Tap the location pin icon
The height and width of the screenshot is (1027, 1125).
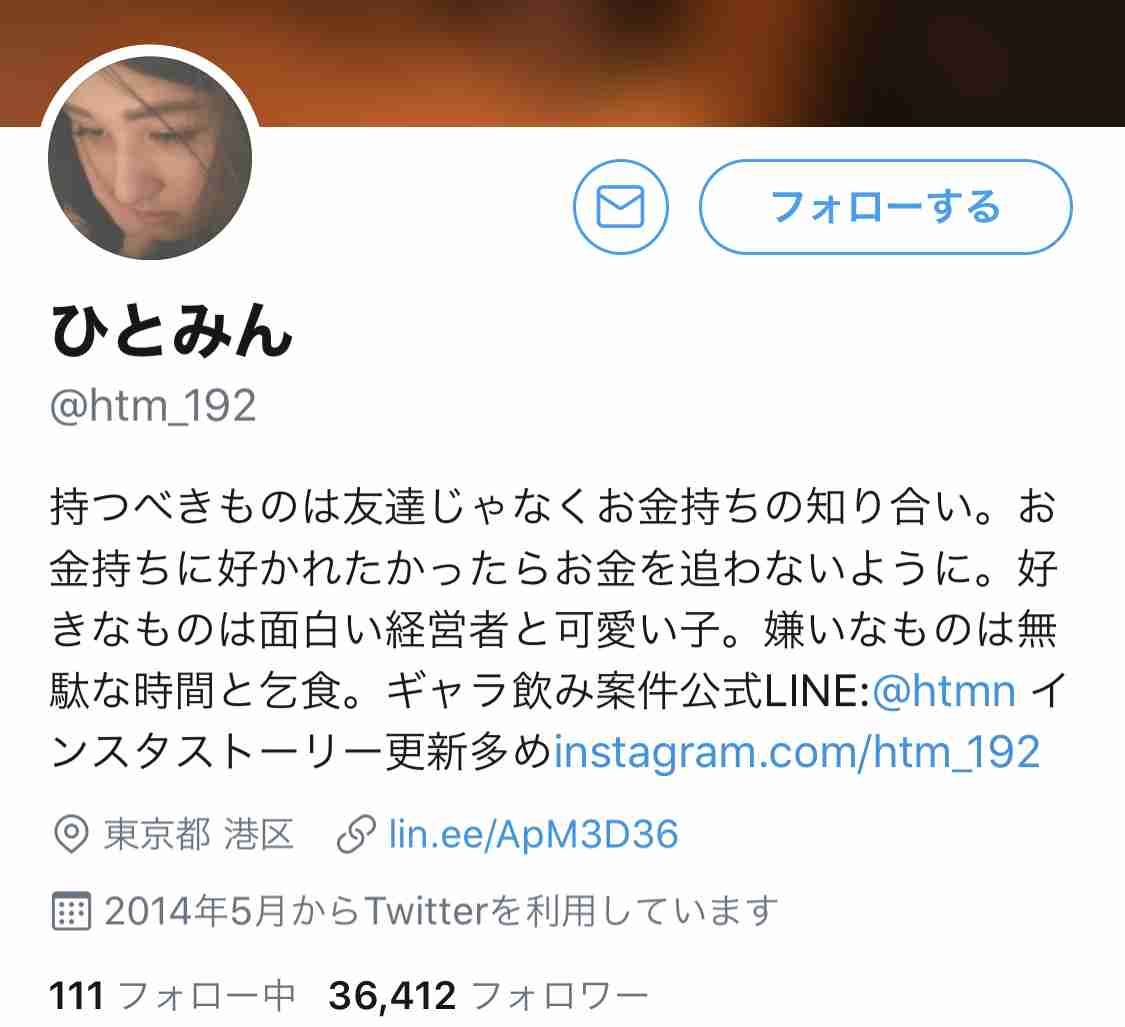click(x=71, y=834)
